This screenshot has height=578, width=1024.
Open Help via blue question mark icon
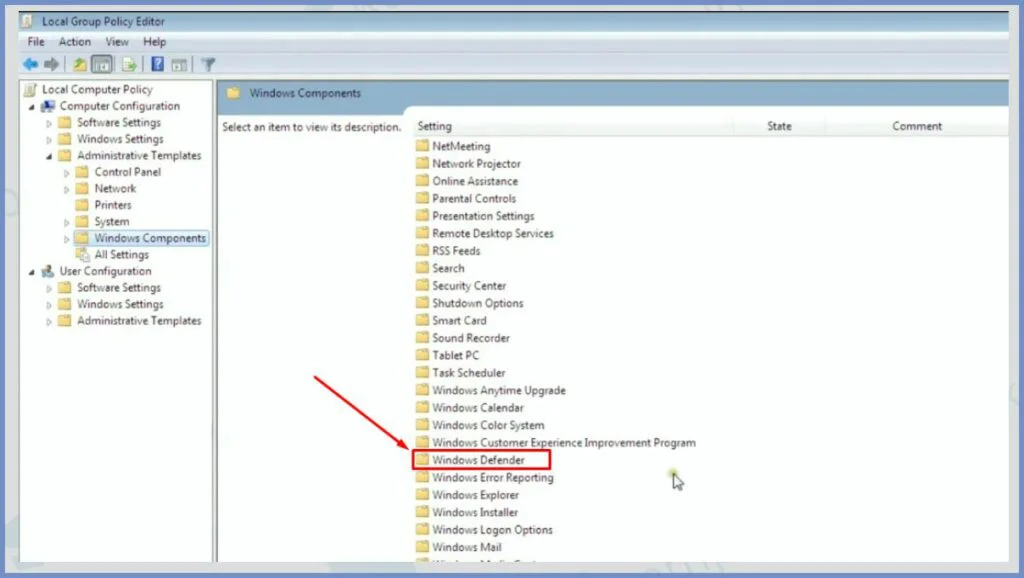(157, 65)
